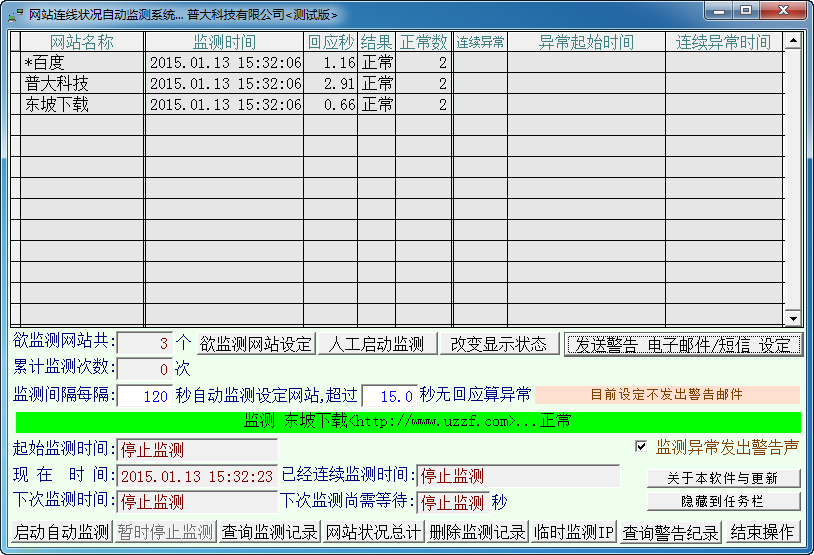
Task: Click the timeout field showing 15.0
Action: (x=390, y=396)
